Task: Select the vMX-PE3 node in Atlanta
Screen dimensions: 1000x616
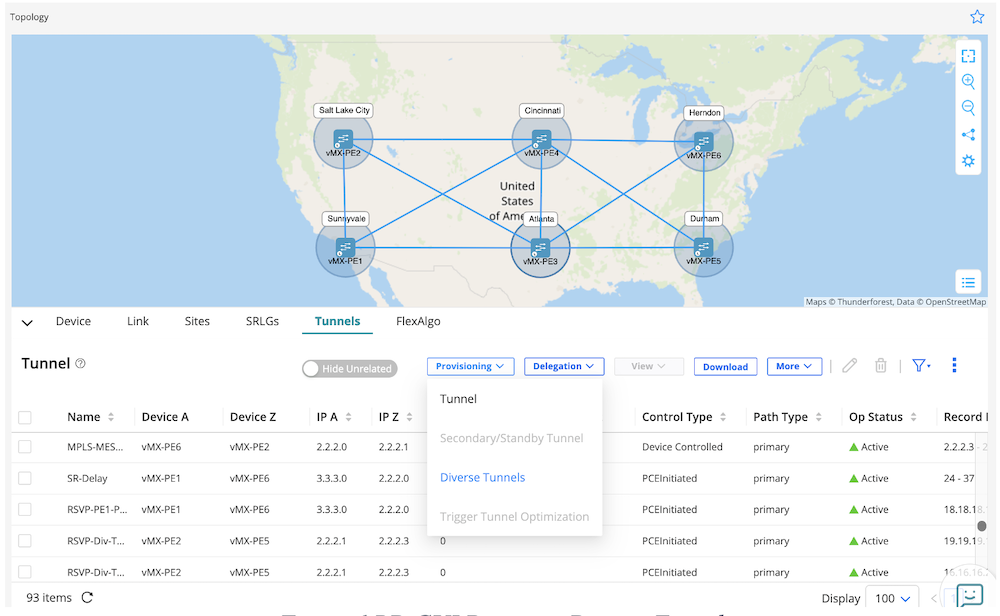Action: [540, 248]
